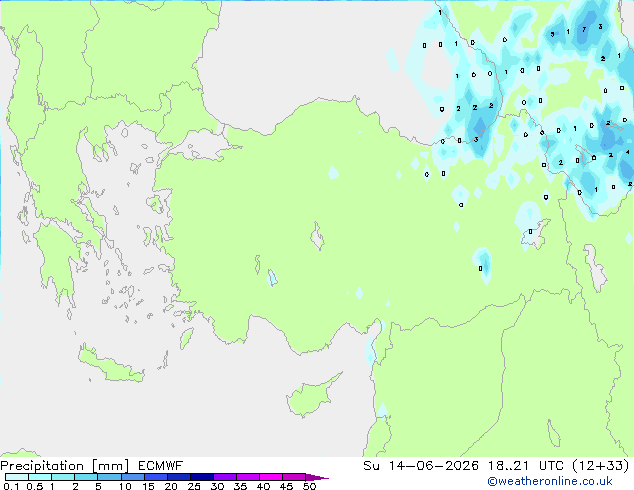This screenshot has height=490, width=634.
Task: Select the 2–5 mm legend color swatch
Action: point(86,477)
